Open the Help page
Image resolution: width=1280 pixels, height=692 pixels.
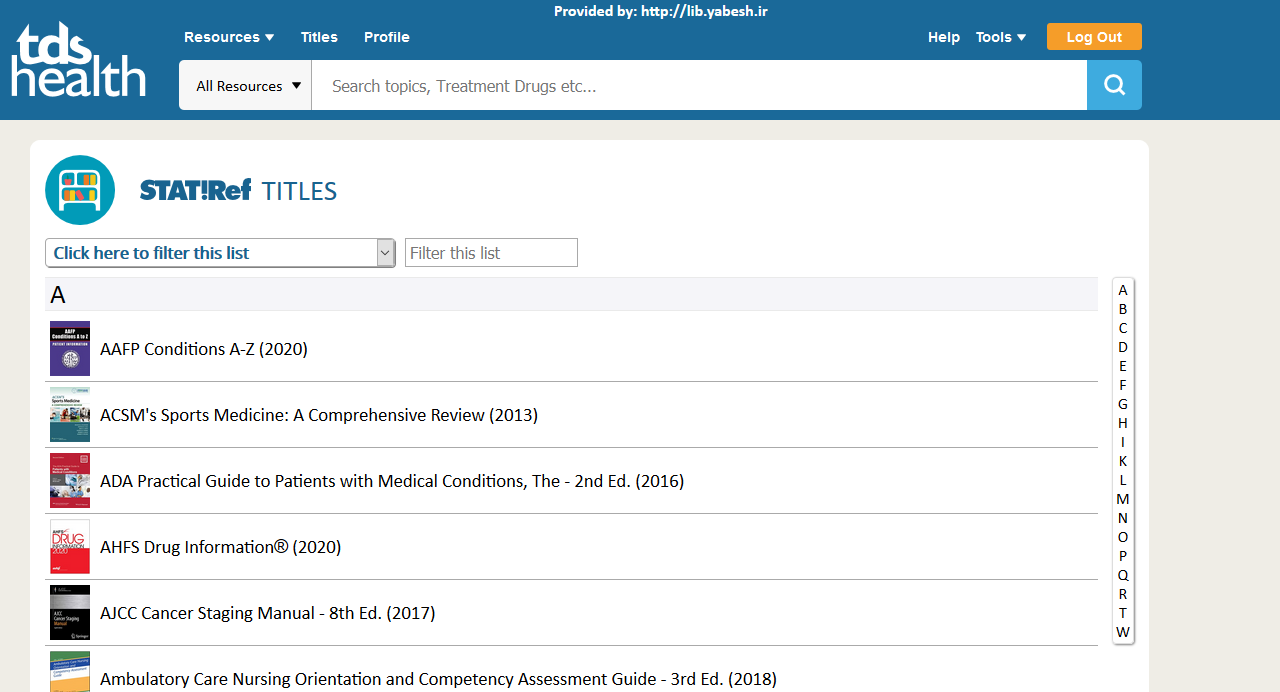pos(944,37)
